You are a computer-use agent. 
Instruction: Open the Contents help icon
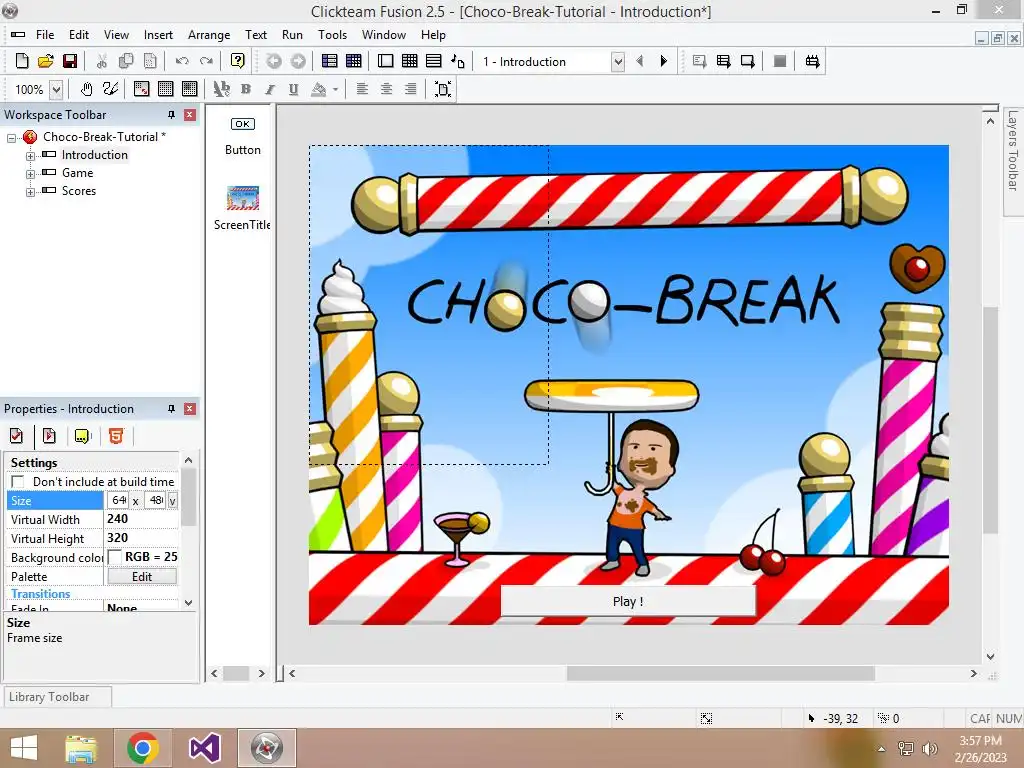click(x=238, y=61)
